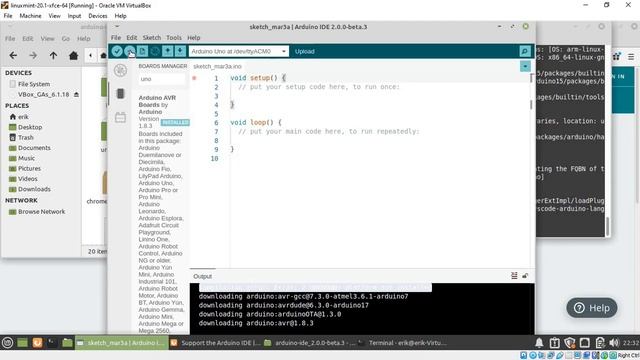
Task: Click the path-bar left arrow in file manager
Action: [90, 55]
